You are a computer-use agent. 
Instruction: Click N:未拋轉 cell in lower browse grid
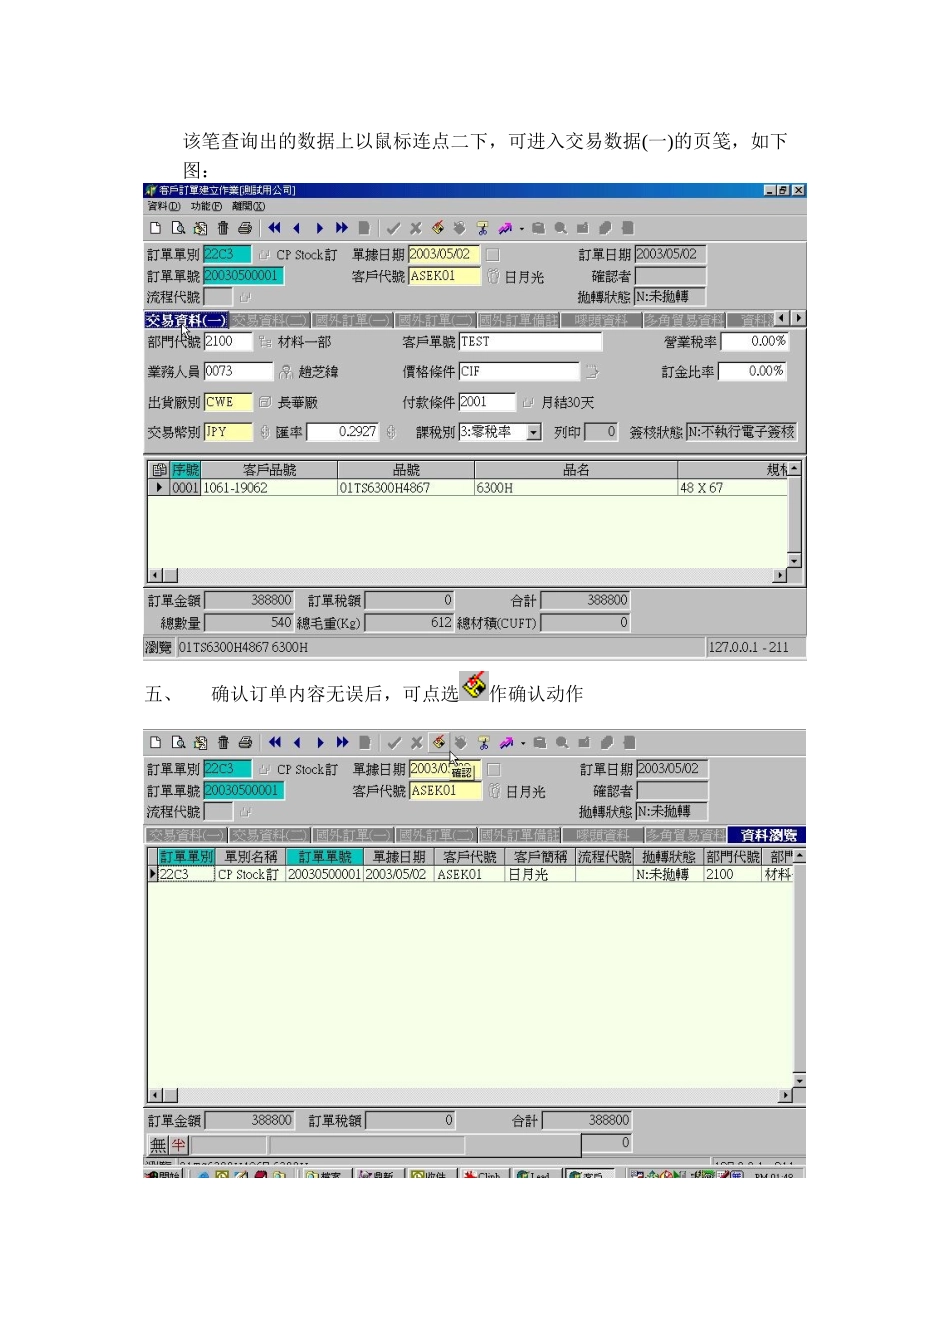click(668, 874)
